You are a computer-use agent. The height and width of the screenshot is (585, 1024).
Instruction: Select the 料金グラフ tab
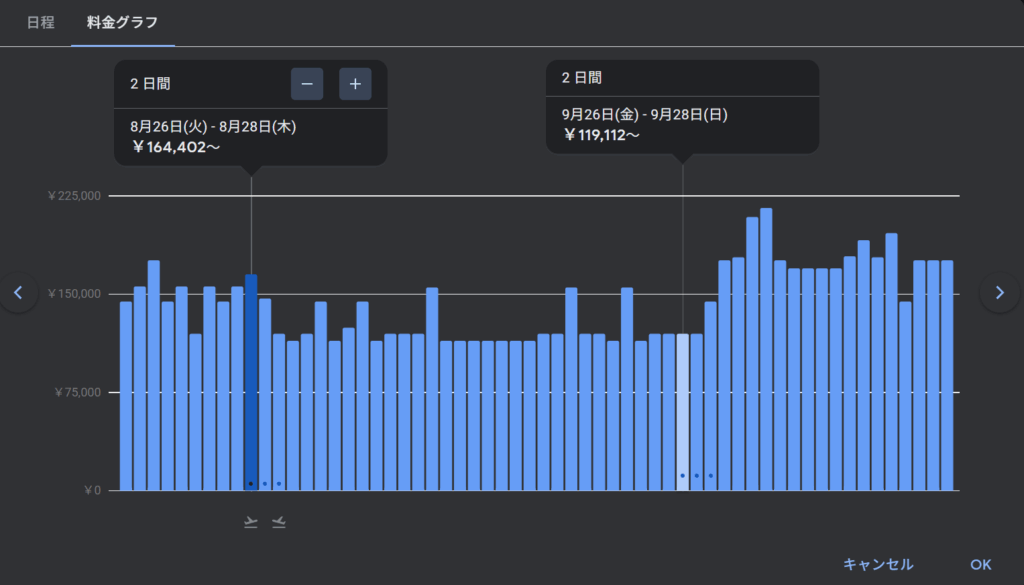122,22
